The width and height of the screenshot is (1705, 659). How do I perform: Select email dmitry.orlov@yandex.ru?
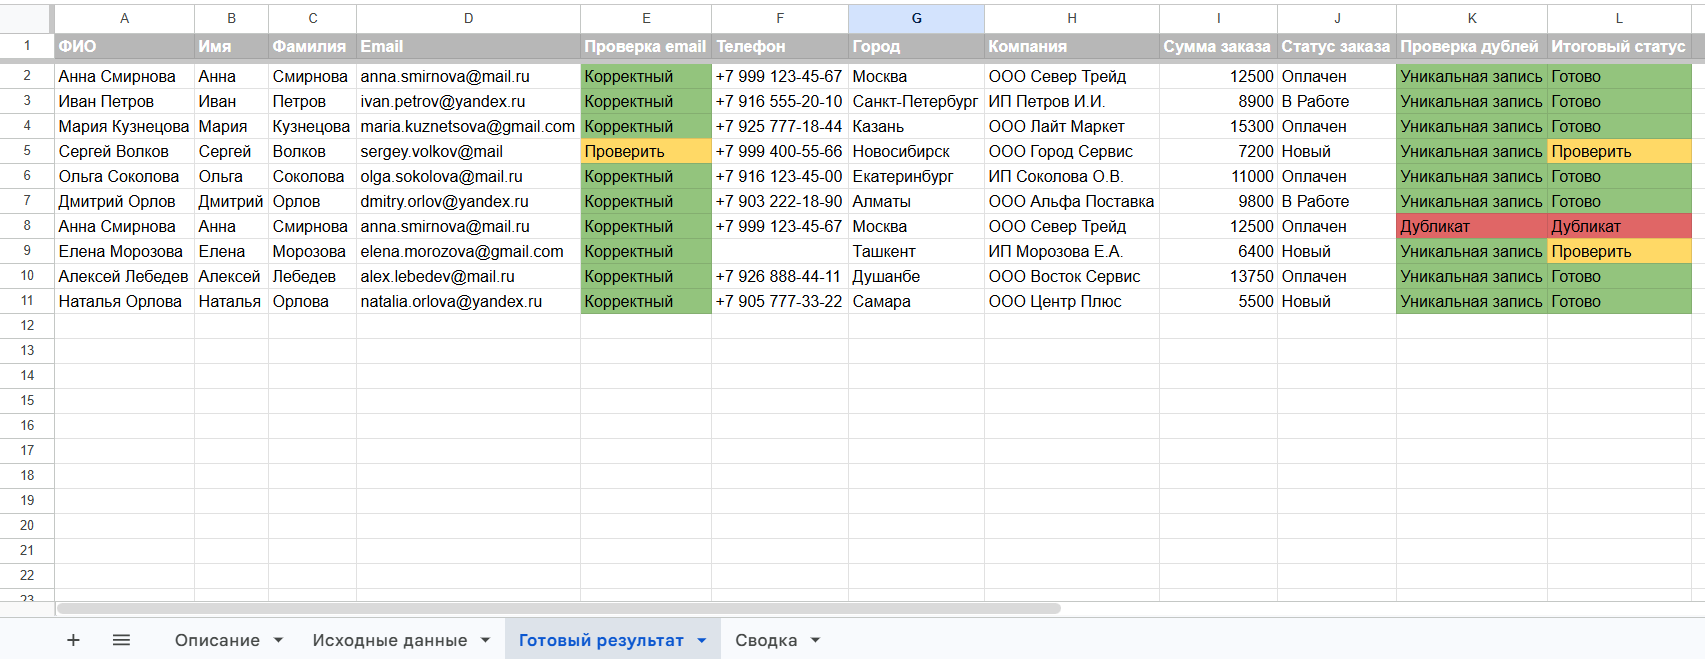468,201
